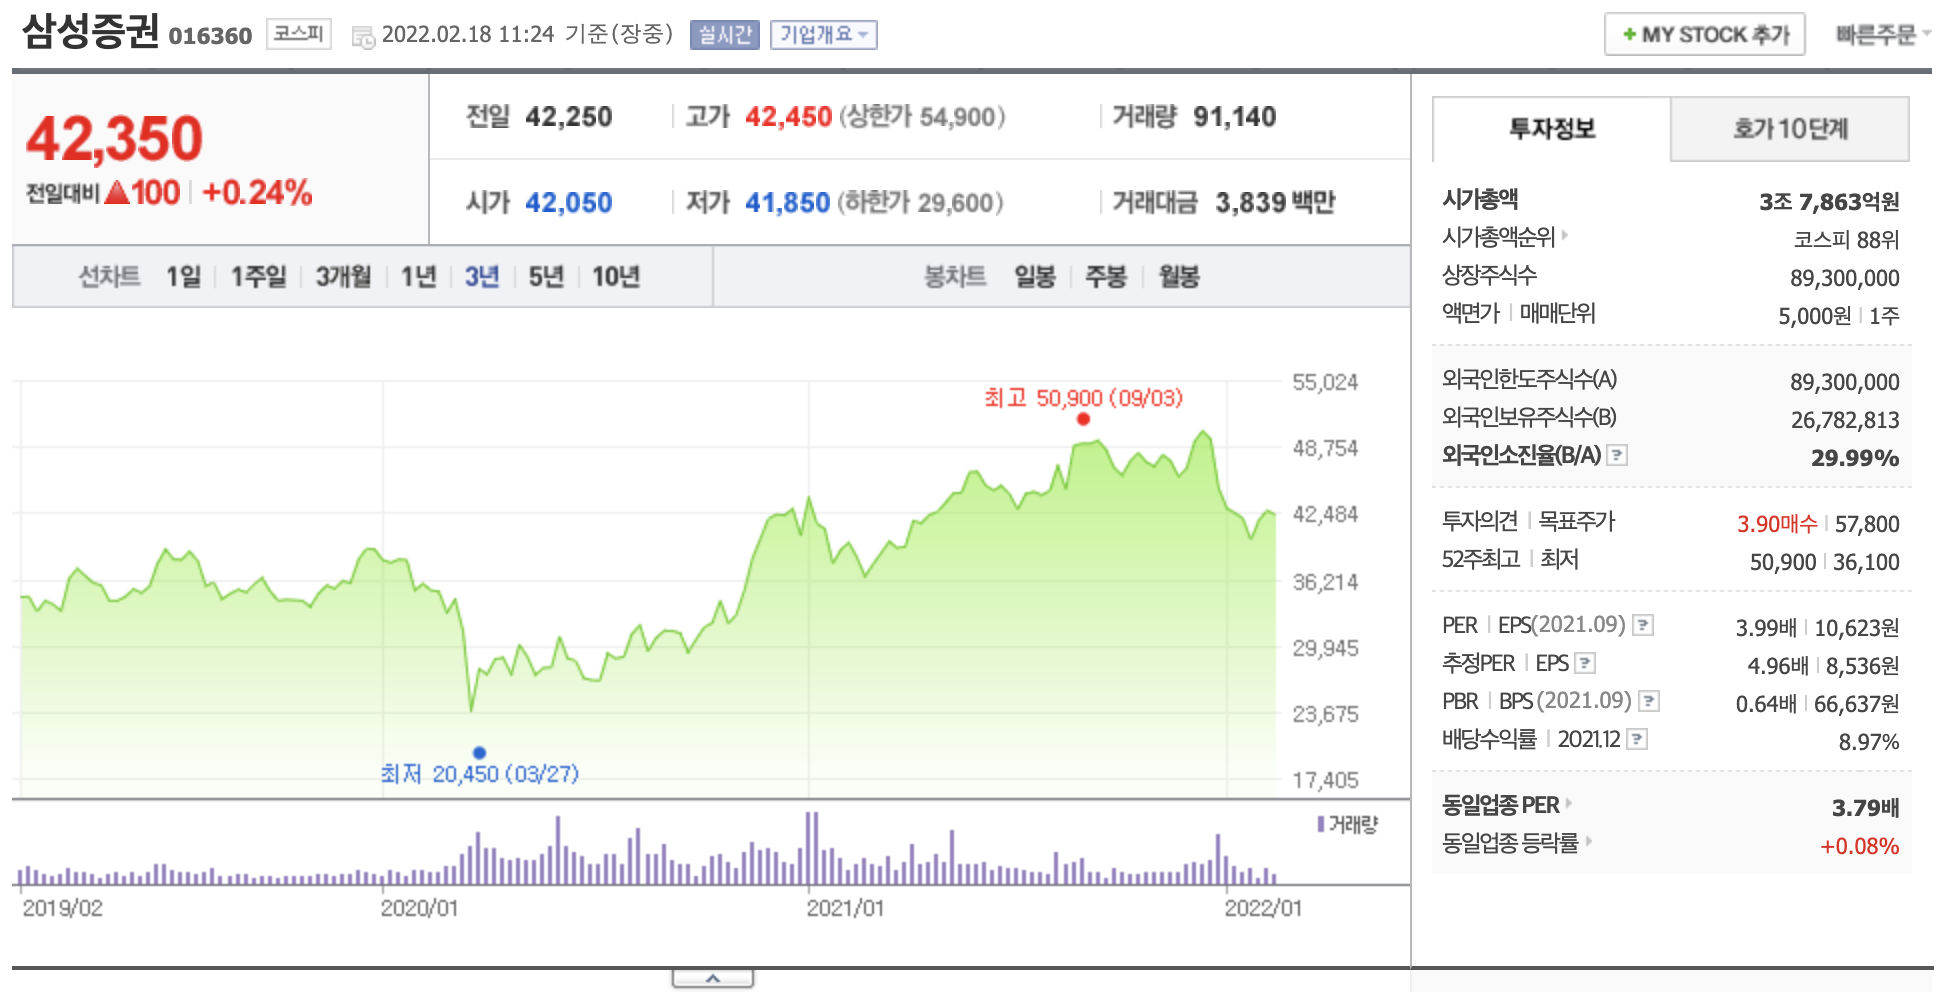The width and height of the screenshot is (1944, 992).
Task: Click the calendar clock icon beside the date
Action: [x=363, y=37]
